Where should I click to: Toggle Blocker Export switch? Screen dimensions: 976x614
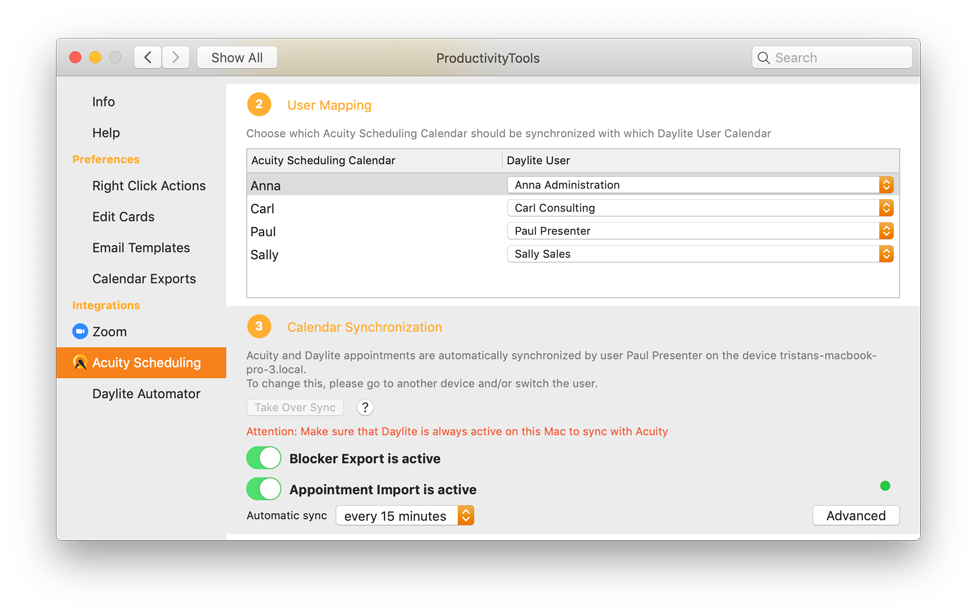(x=263, y=458)
